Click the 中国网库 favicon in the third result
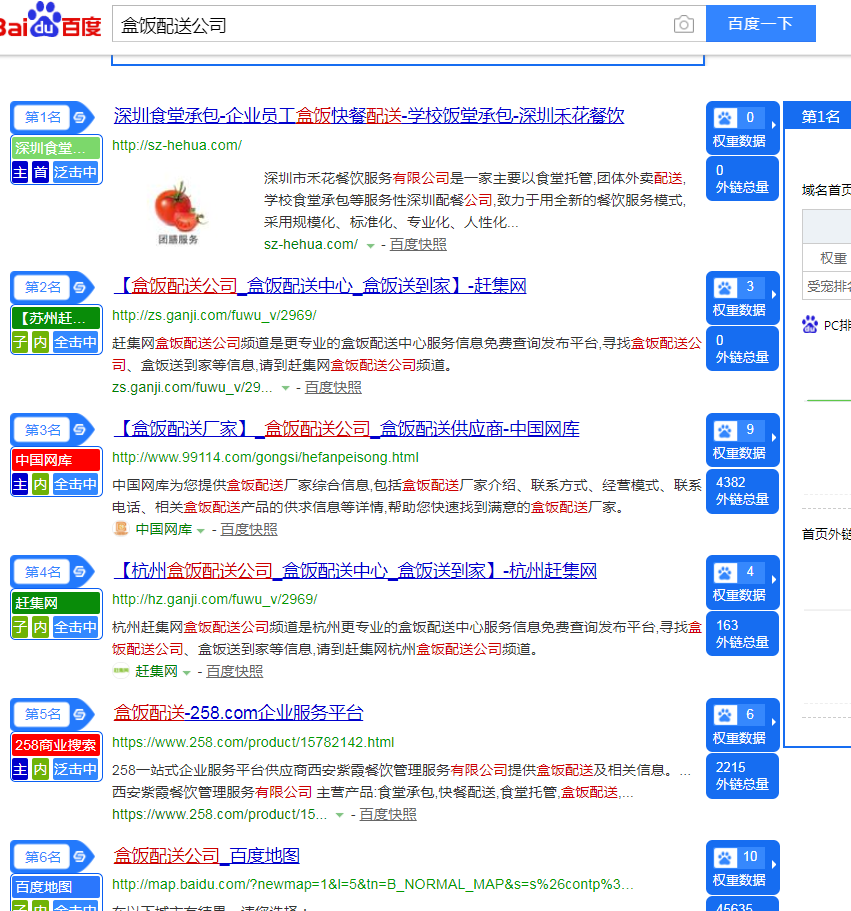The height and width of the screenshot is (911, 851). pyautogui.click(x=120, y=528)
